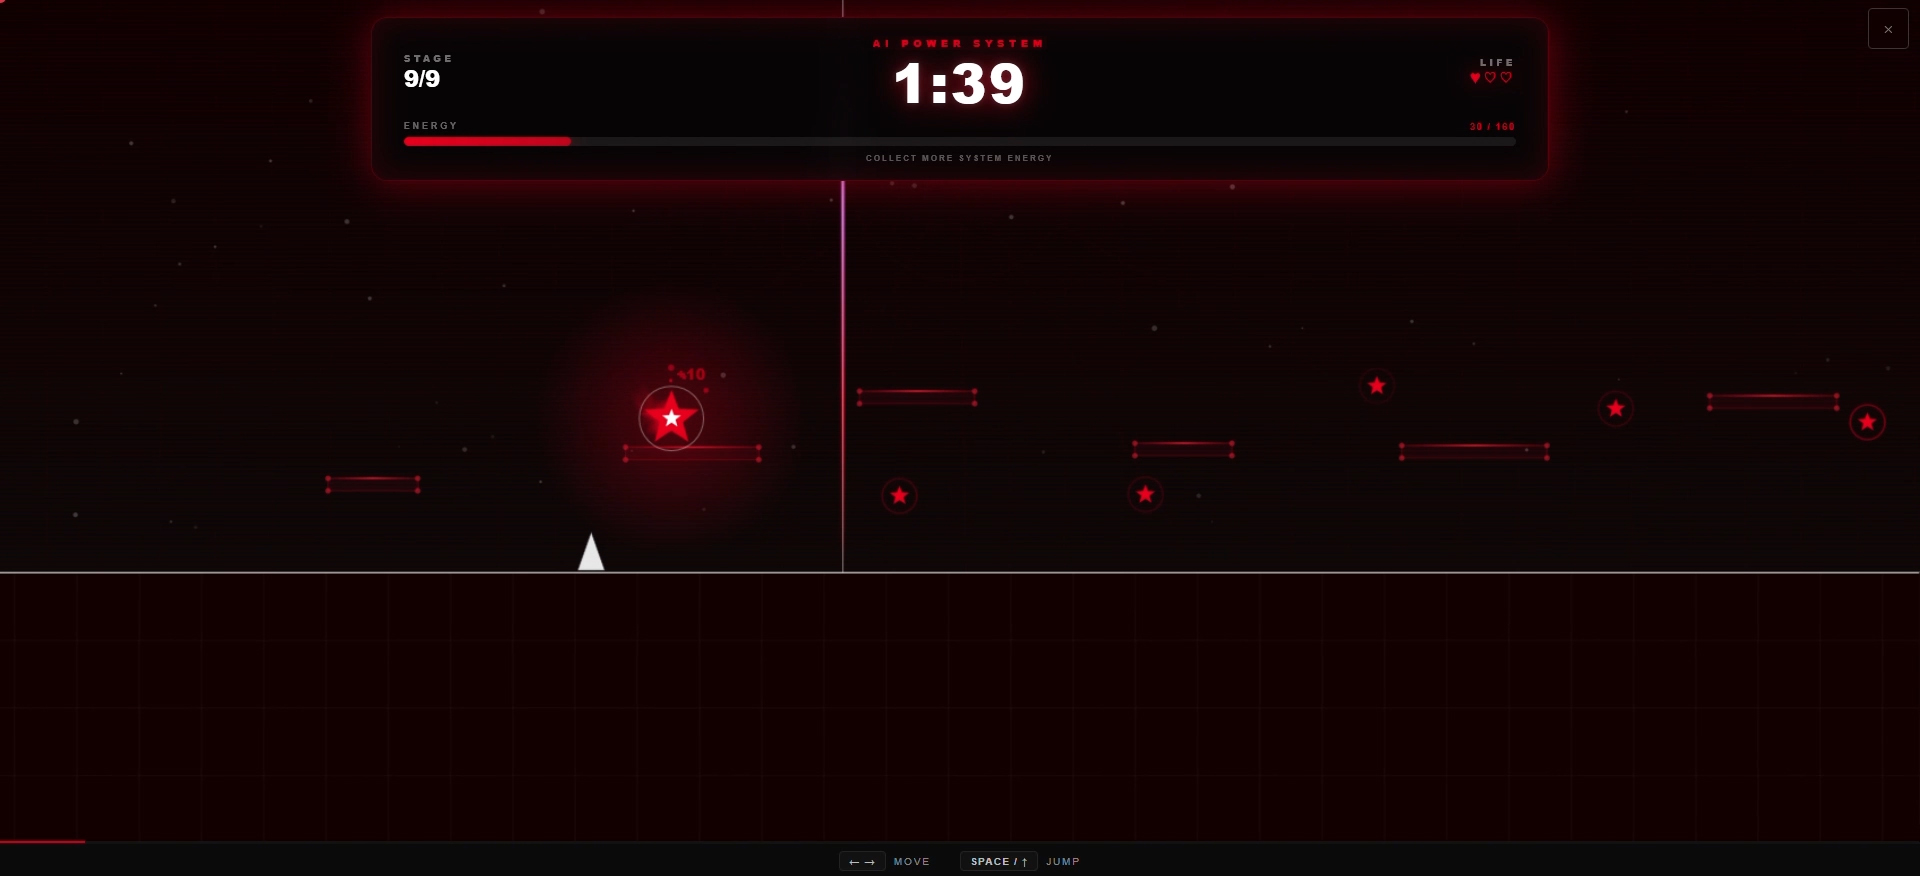Click the ENERGY label
Screen dimensions: 1920x876
click(x=430, y=125)
